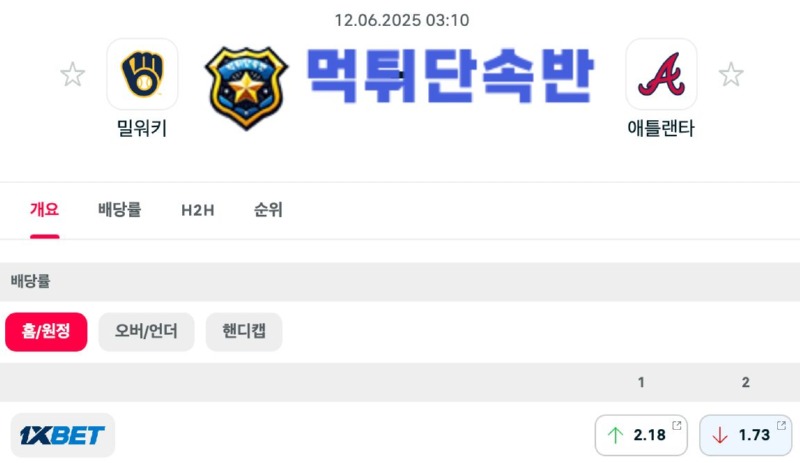
Task: Open external link icon on 2.18 odds
Action: 677,425
